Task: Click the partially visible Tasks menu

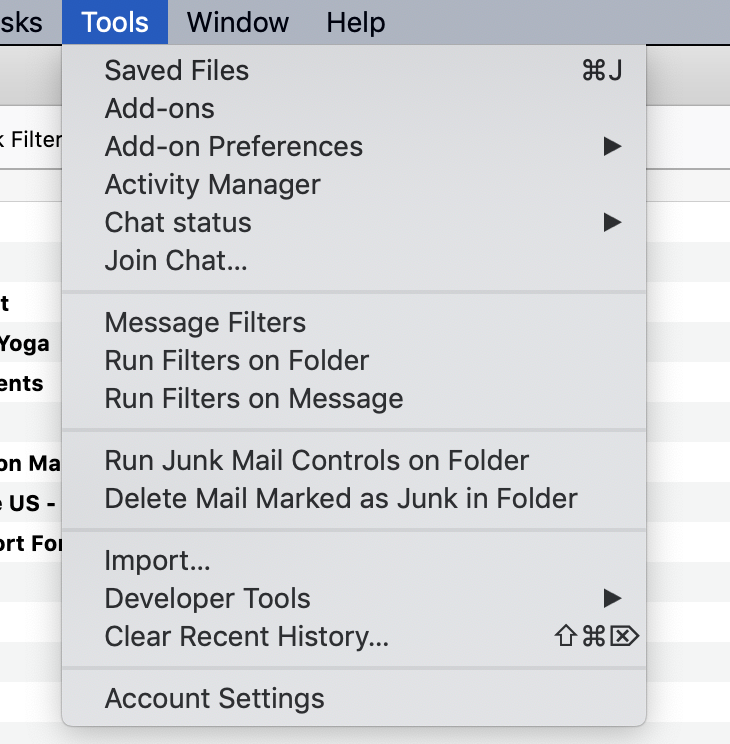Action: [22, 22]
